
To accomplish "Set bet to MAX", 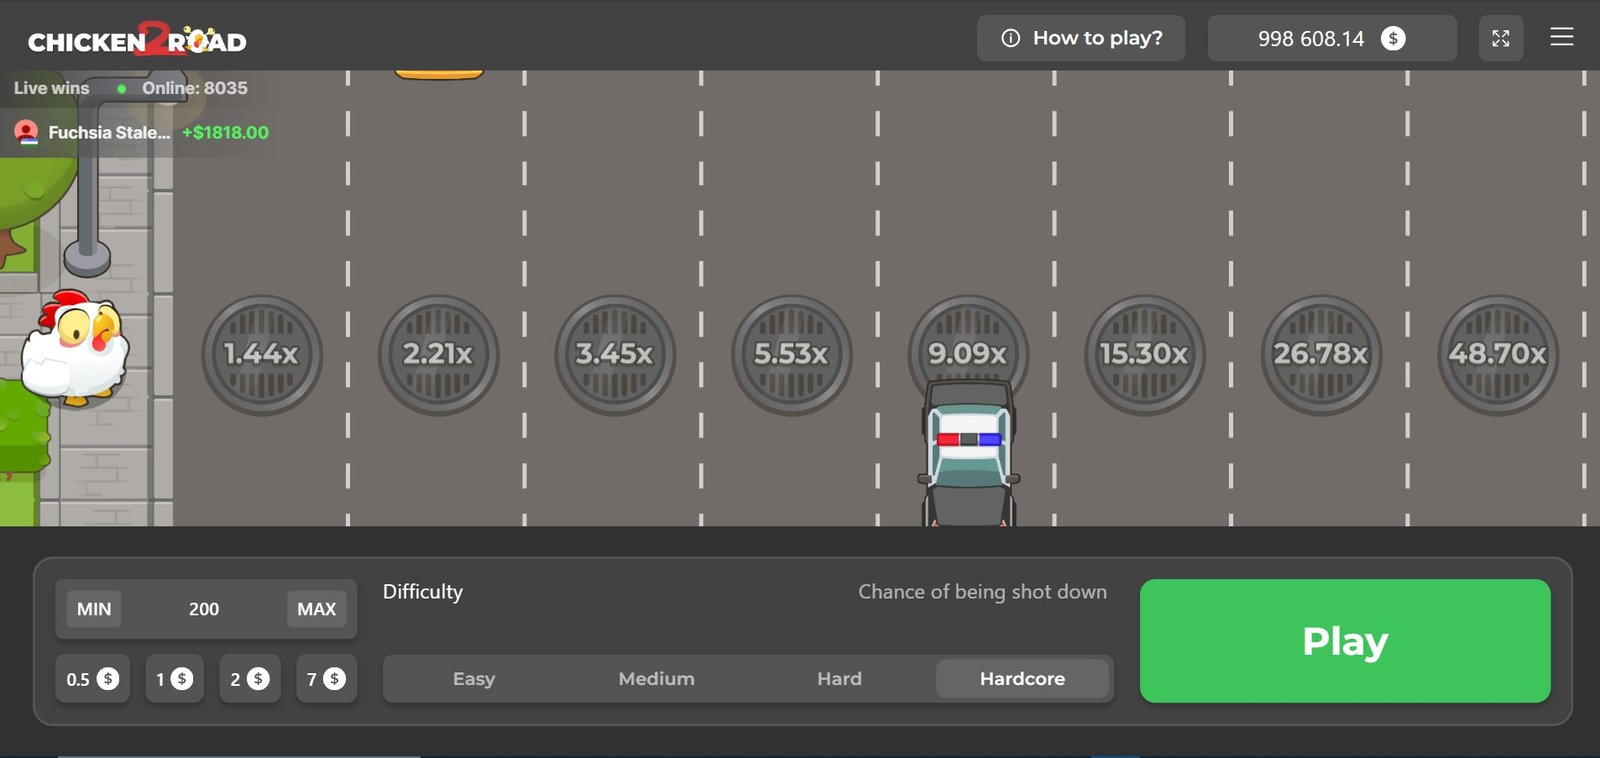I will coord(316,609).
